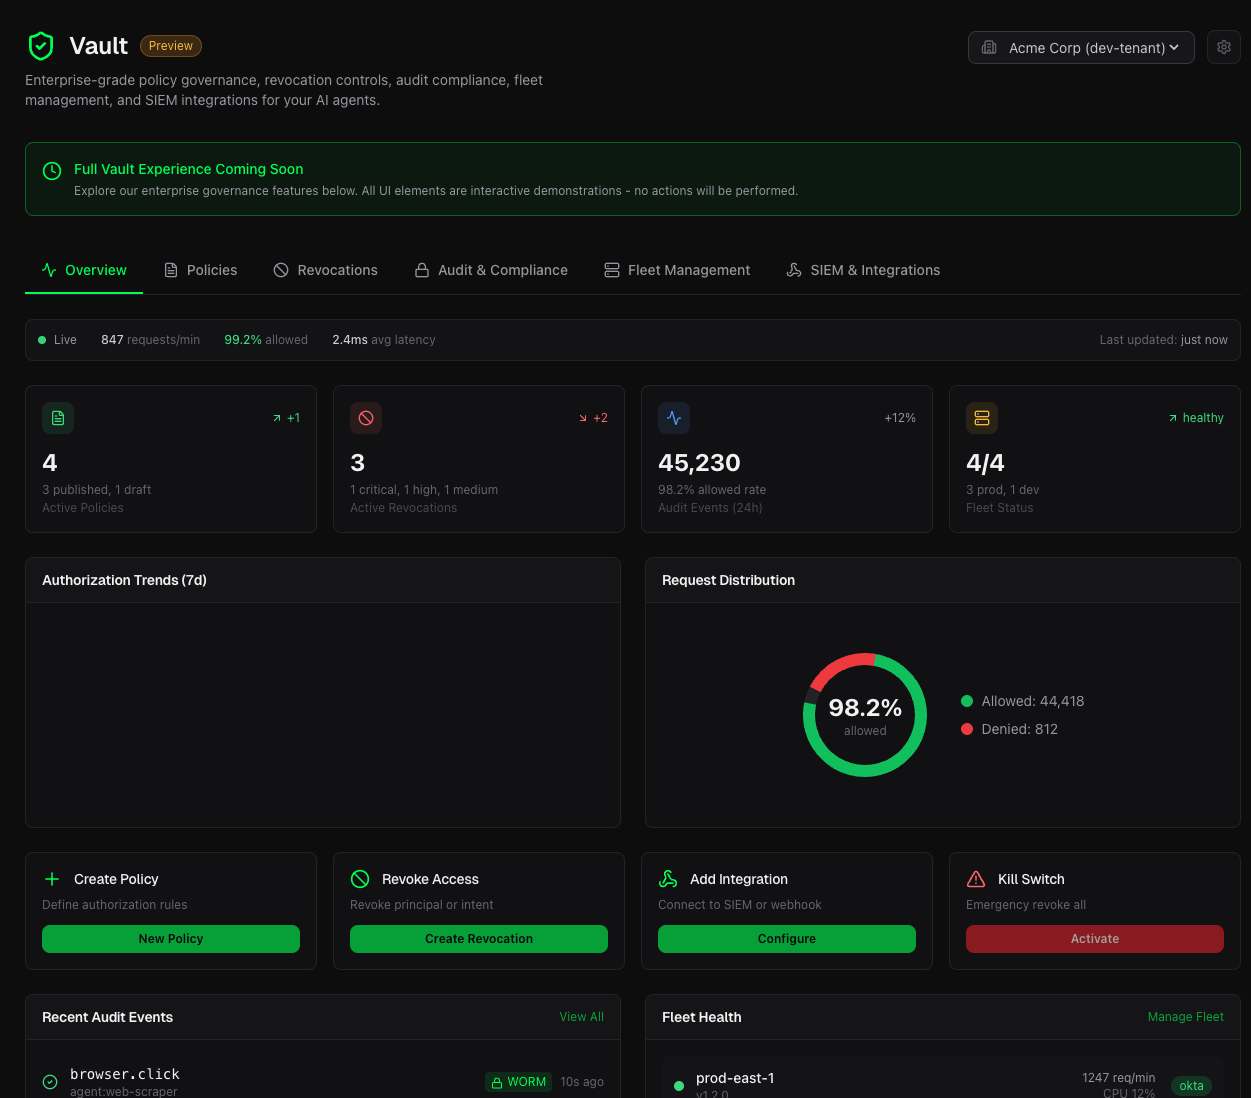This screenshot has width=1251, height=1098.
Task: Go to the Audit & Compliance tab
Action: tap(491, 270)
